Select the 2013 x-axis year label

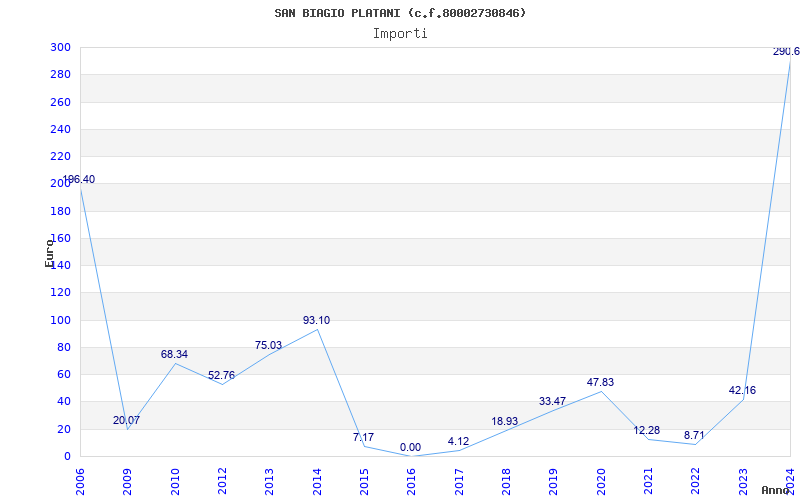click(x=269, y=482)
